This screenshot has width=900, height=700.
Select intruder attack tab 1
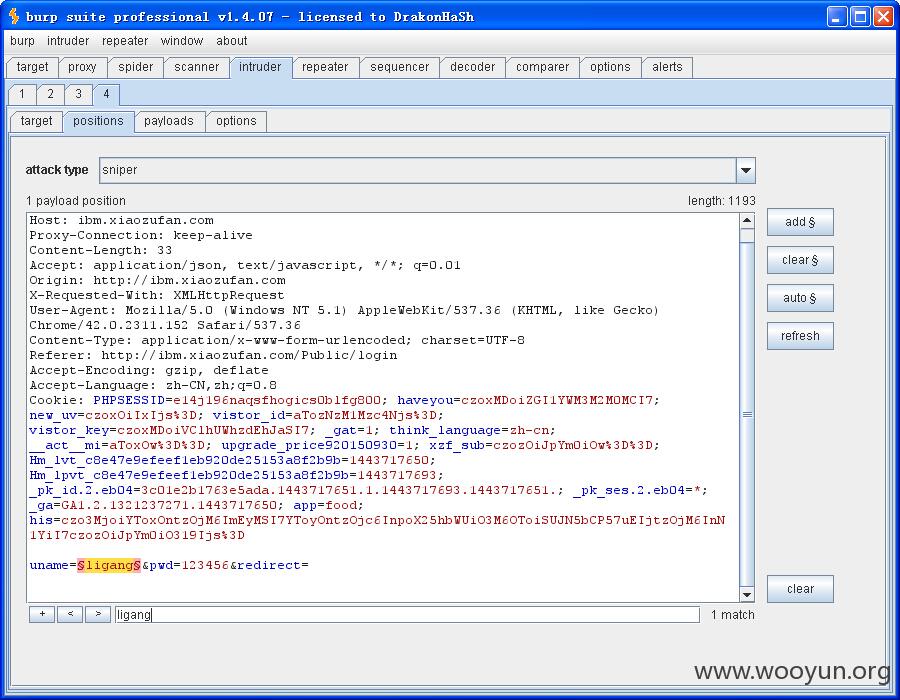[x=22, y=94]
